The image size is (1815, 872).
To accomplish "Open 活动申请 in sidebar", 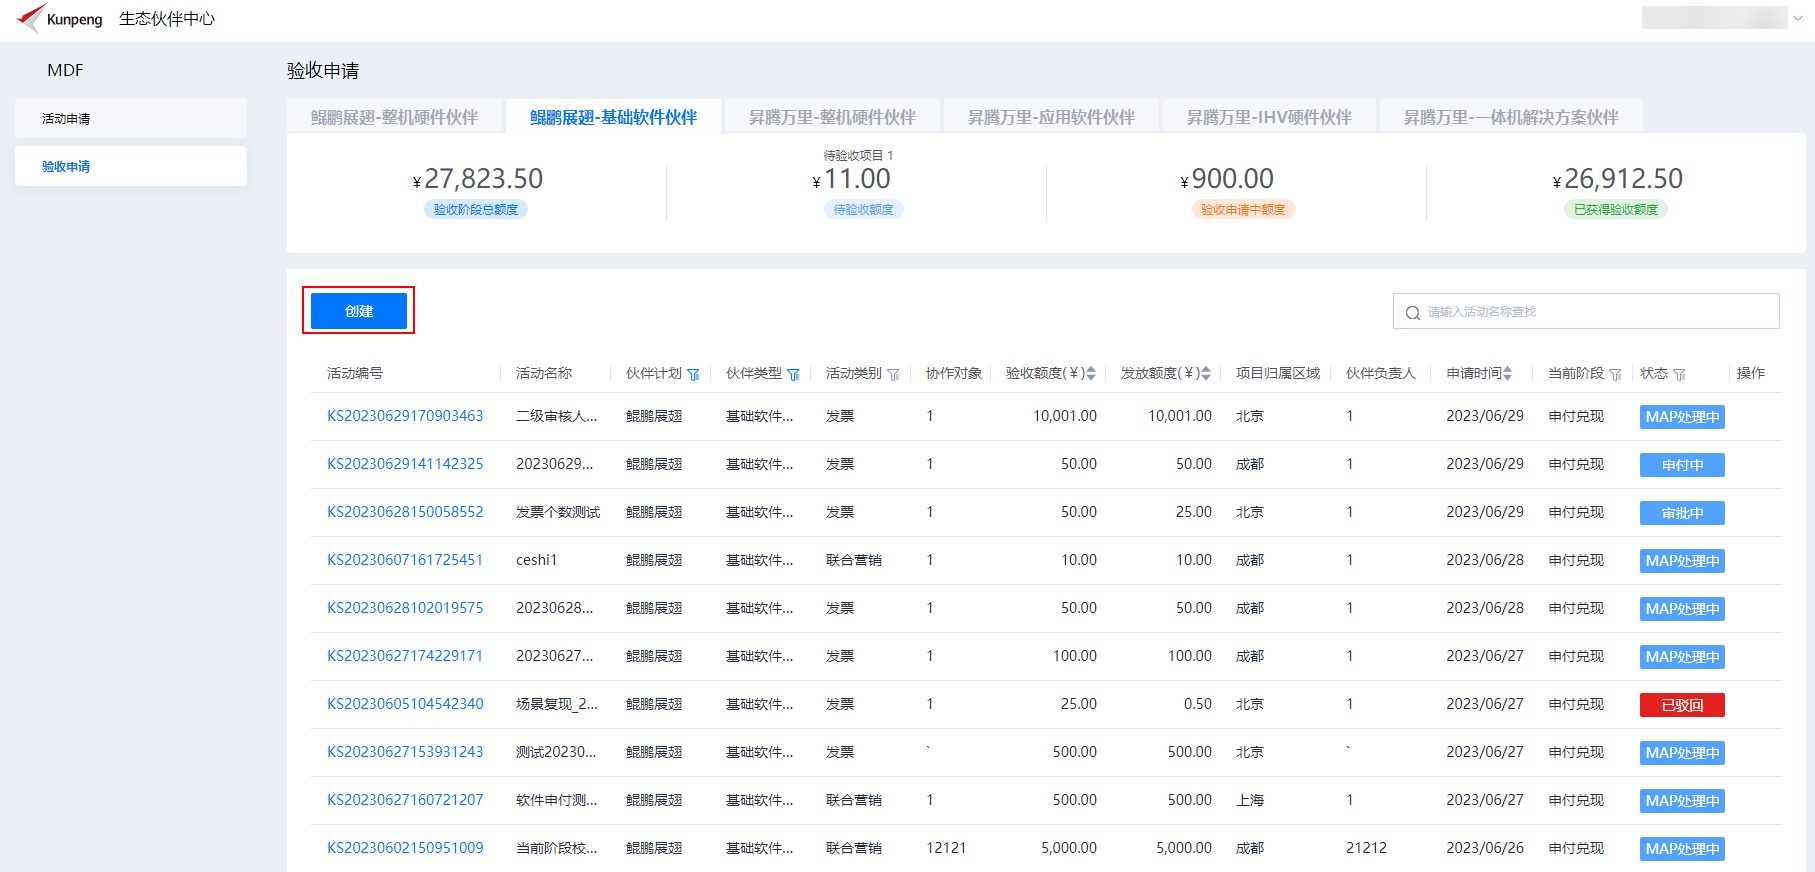I will click(x=131, y=118).
